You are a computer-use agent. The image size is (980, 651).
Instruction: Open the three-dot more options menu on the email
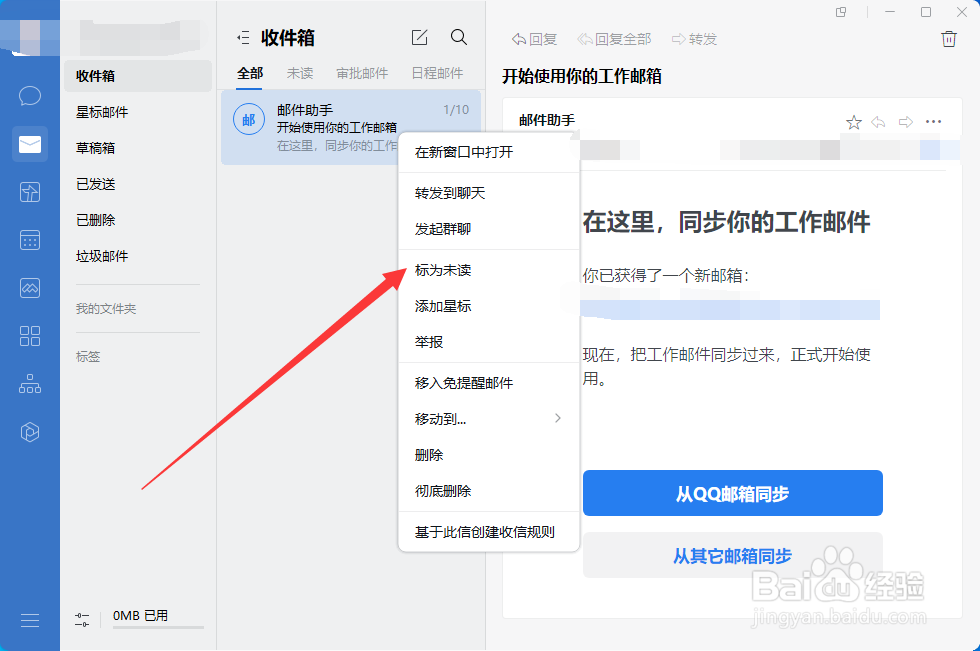click(x=933, y=121)
